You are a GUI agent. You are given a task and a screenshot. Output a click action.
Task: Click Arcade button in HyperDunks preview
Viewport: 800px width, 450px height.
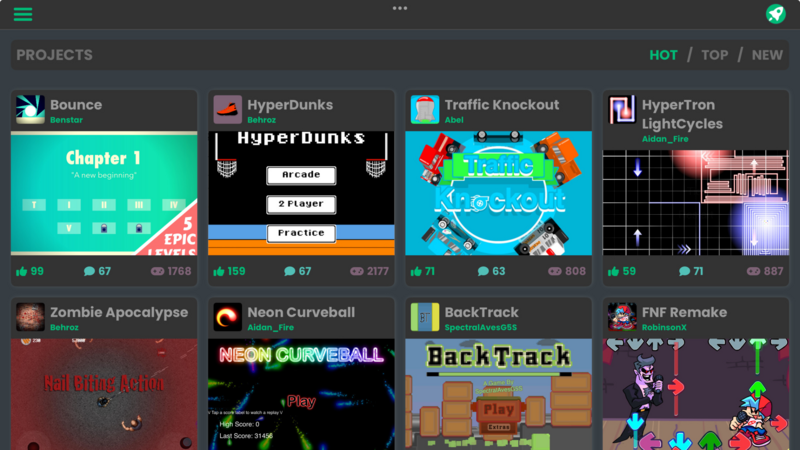coord(301,175)
